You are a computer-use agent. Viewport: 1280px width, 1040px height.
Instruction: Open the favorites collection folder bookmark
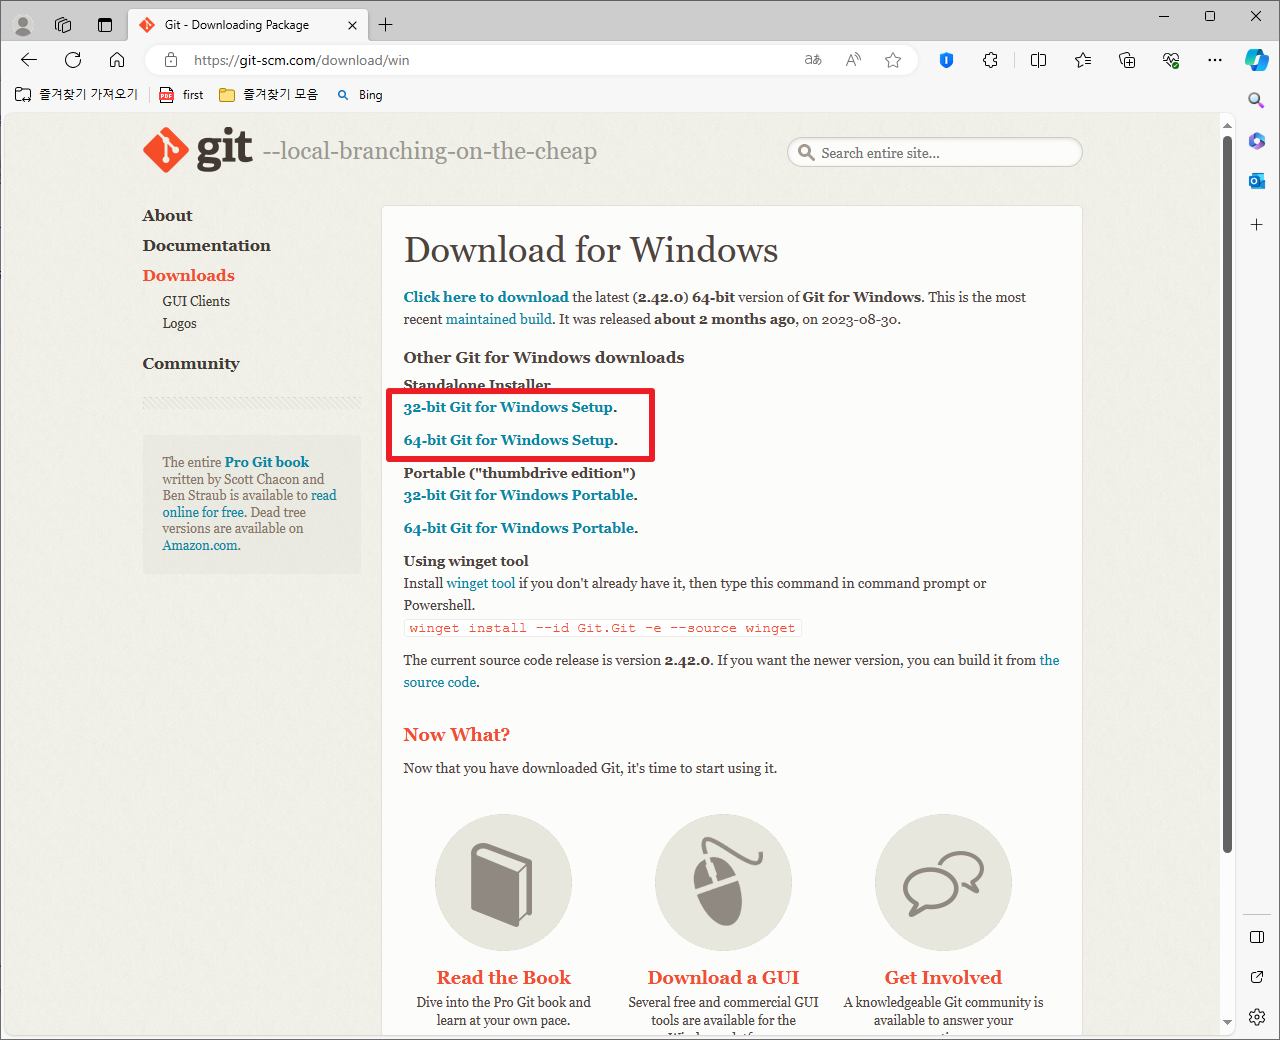pyautogui.click(x=268, y=95)
